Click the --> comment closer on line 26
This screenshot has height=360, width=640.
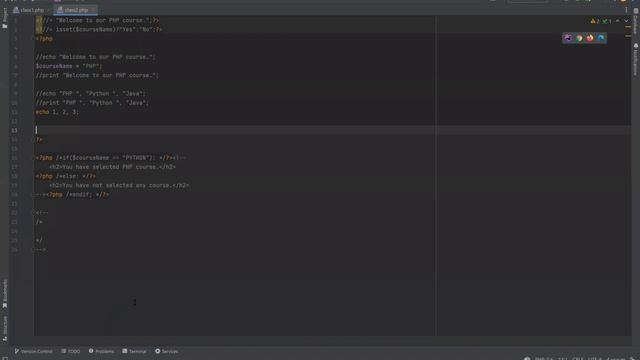tap(40, 249)
